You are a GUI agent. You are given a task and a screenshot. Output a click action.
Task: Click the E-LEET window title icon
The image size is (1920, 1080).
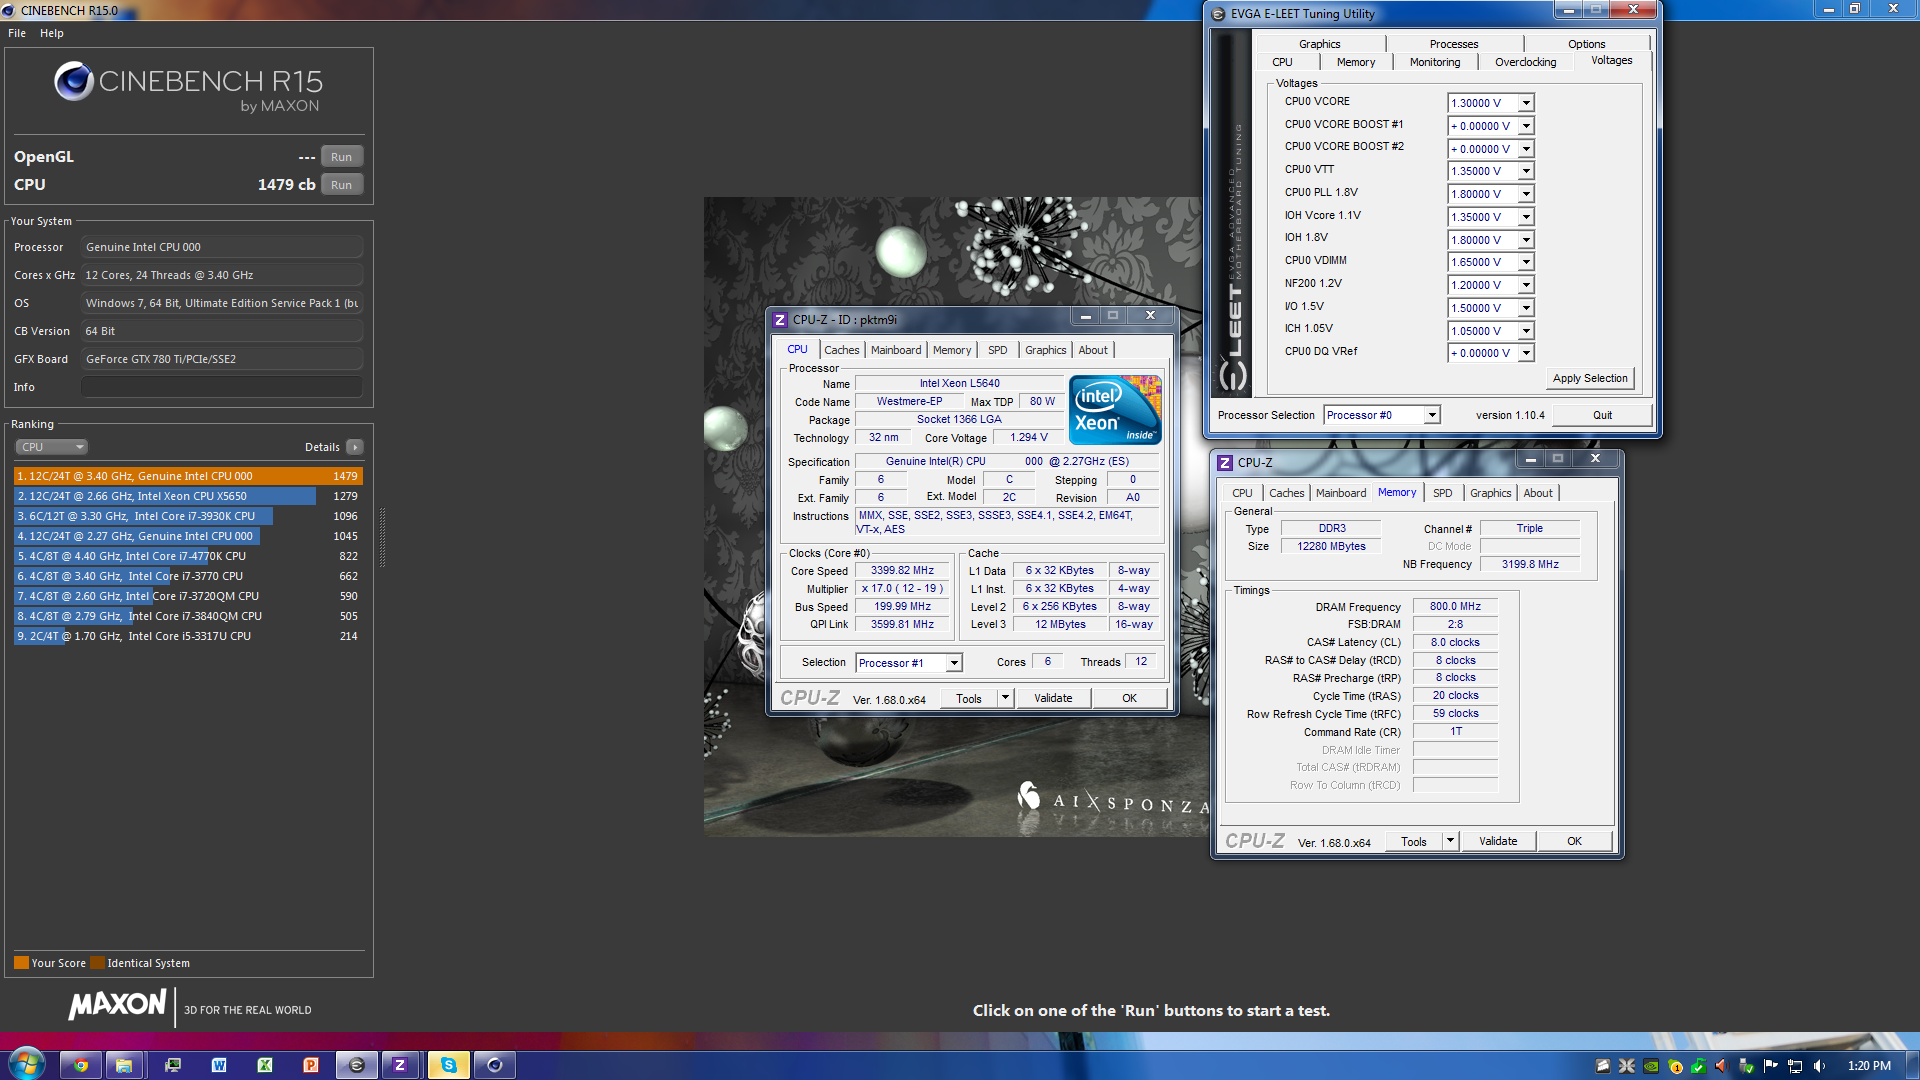pos(1218,14)
